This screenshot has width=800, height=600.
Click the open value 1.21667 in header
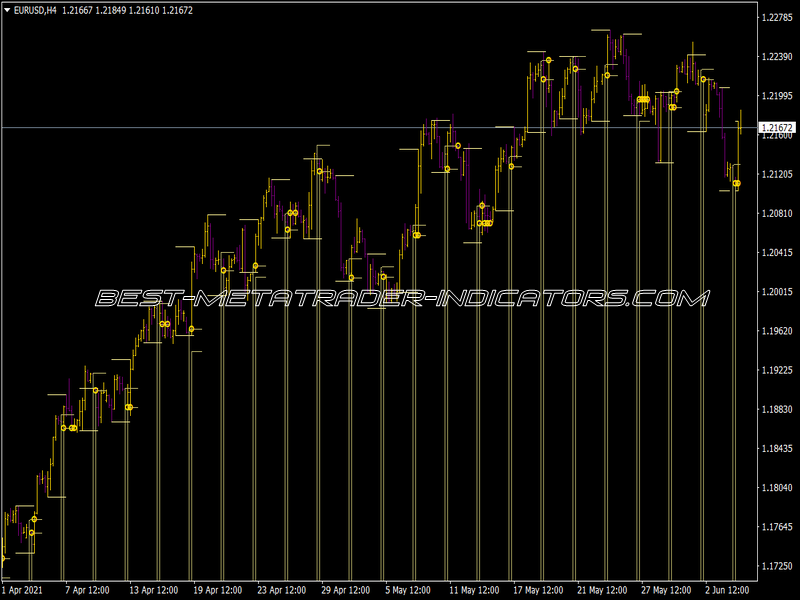point(78,10)
